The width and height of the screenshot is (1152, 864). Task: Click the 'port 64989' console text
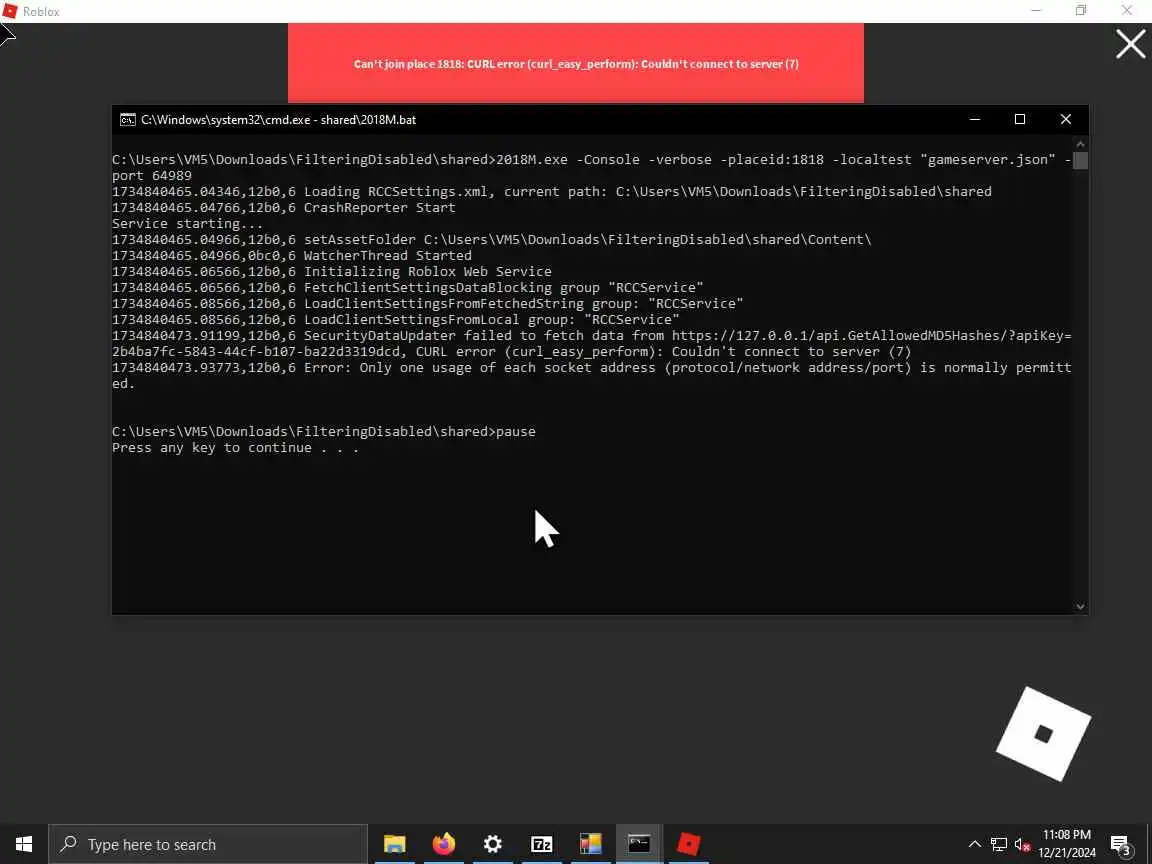click(x=151, y=176)
